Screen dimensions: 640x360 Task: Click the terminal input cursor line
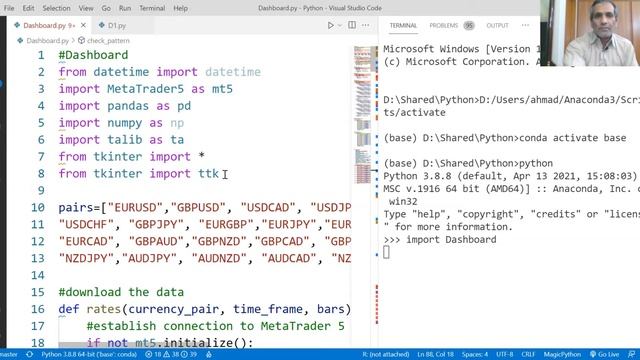[x=386, y=253]
